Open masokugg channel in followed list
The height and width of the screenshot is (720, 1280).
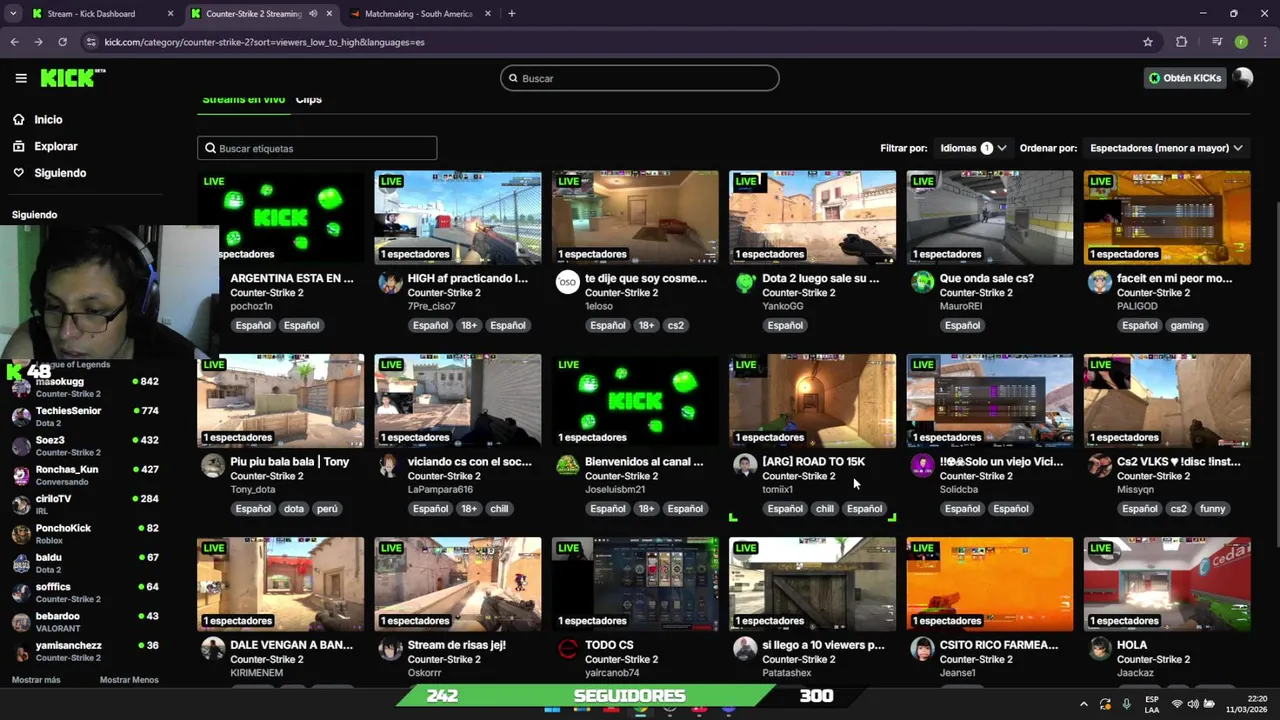(x=84, y=387)
